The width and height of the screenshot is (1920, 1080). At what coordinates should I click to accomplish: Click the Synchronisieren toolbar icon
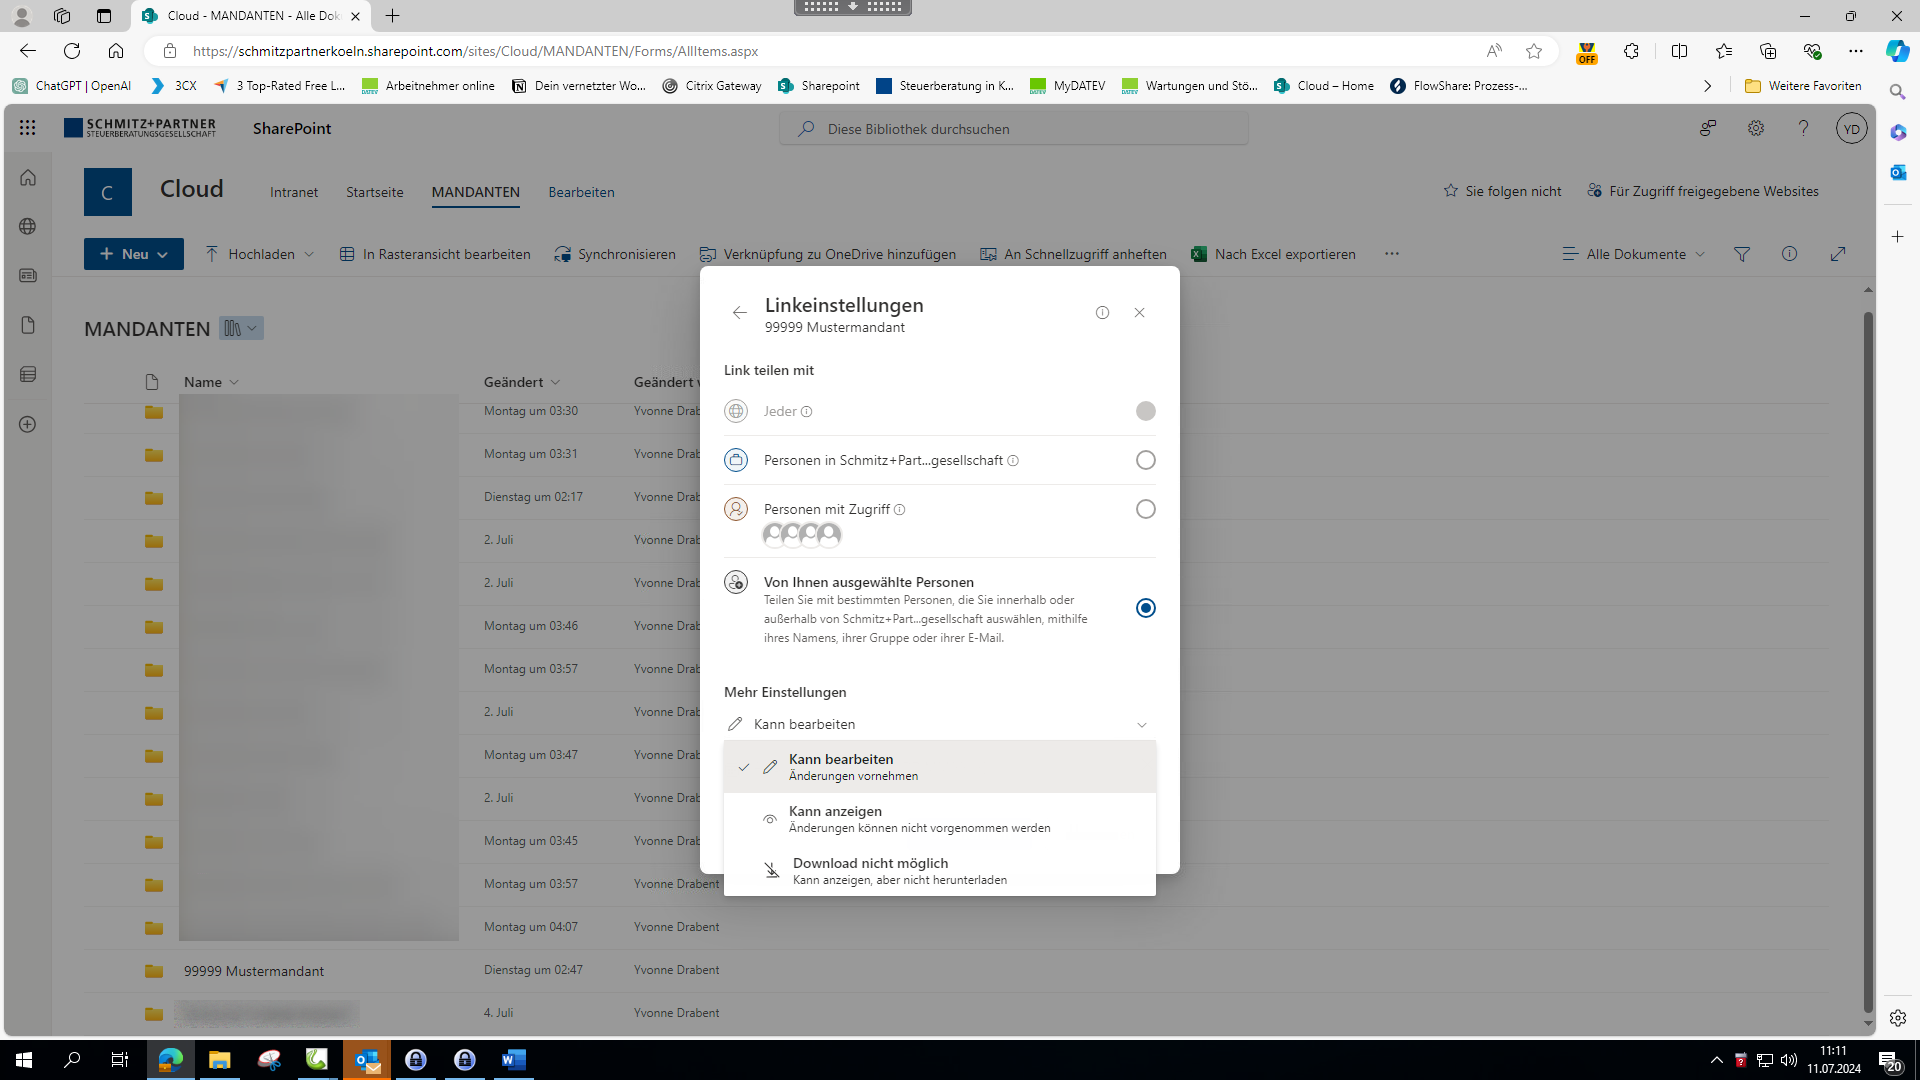(x=563, y=254)
